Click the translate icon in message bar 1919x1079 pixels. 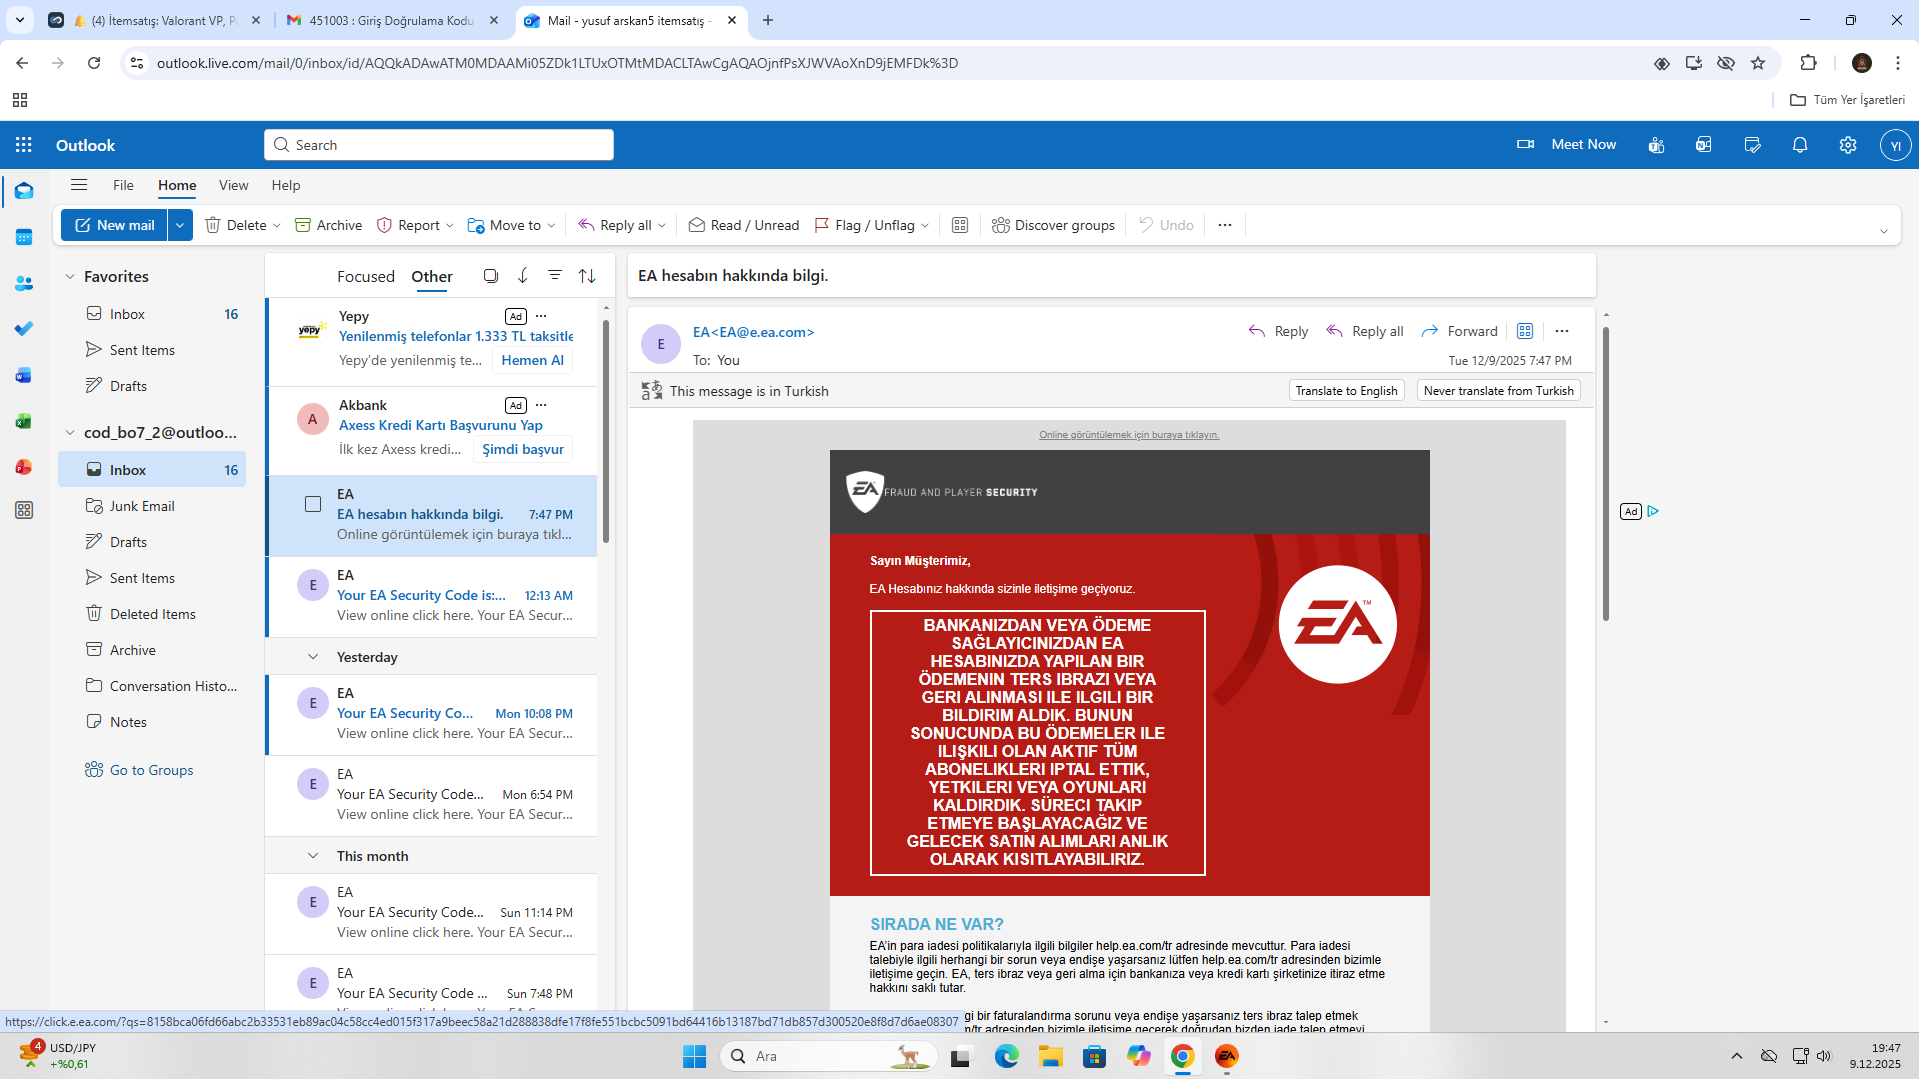pyautogui.click(x=652, y=391)
